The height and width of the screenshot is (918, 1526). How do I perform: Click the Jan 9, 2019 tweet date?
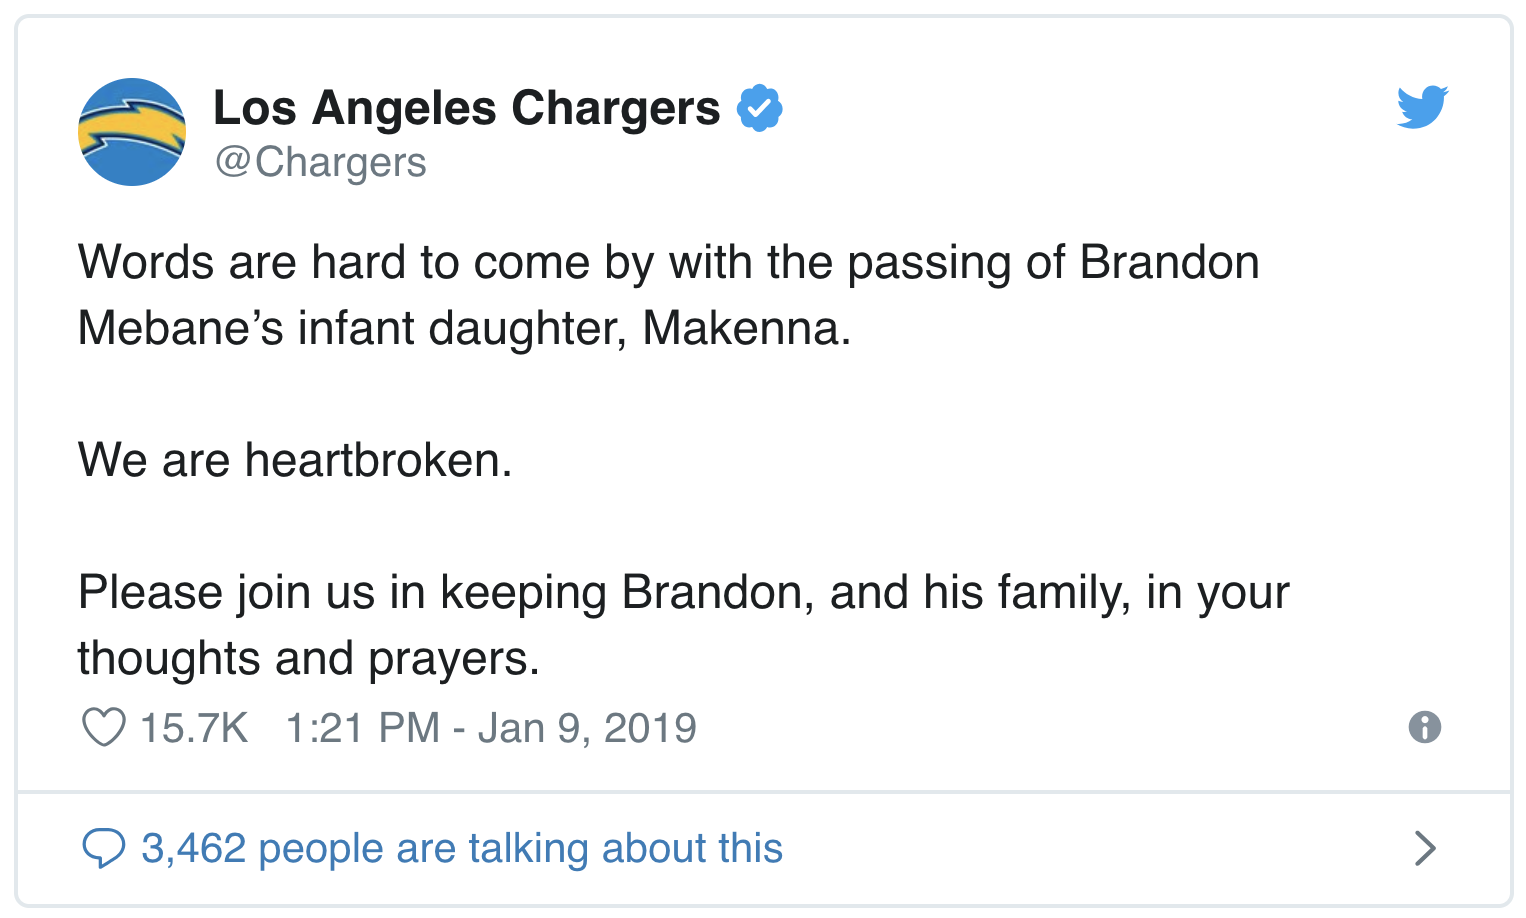coord(587,728)
